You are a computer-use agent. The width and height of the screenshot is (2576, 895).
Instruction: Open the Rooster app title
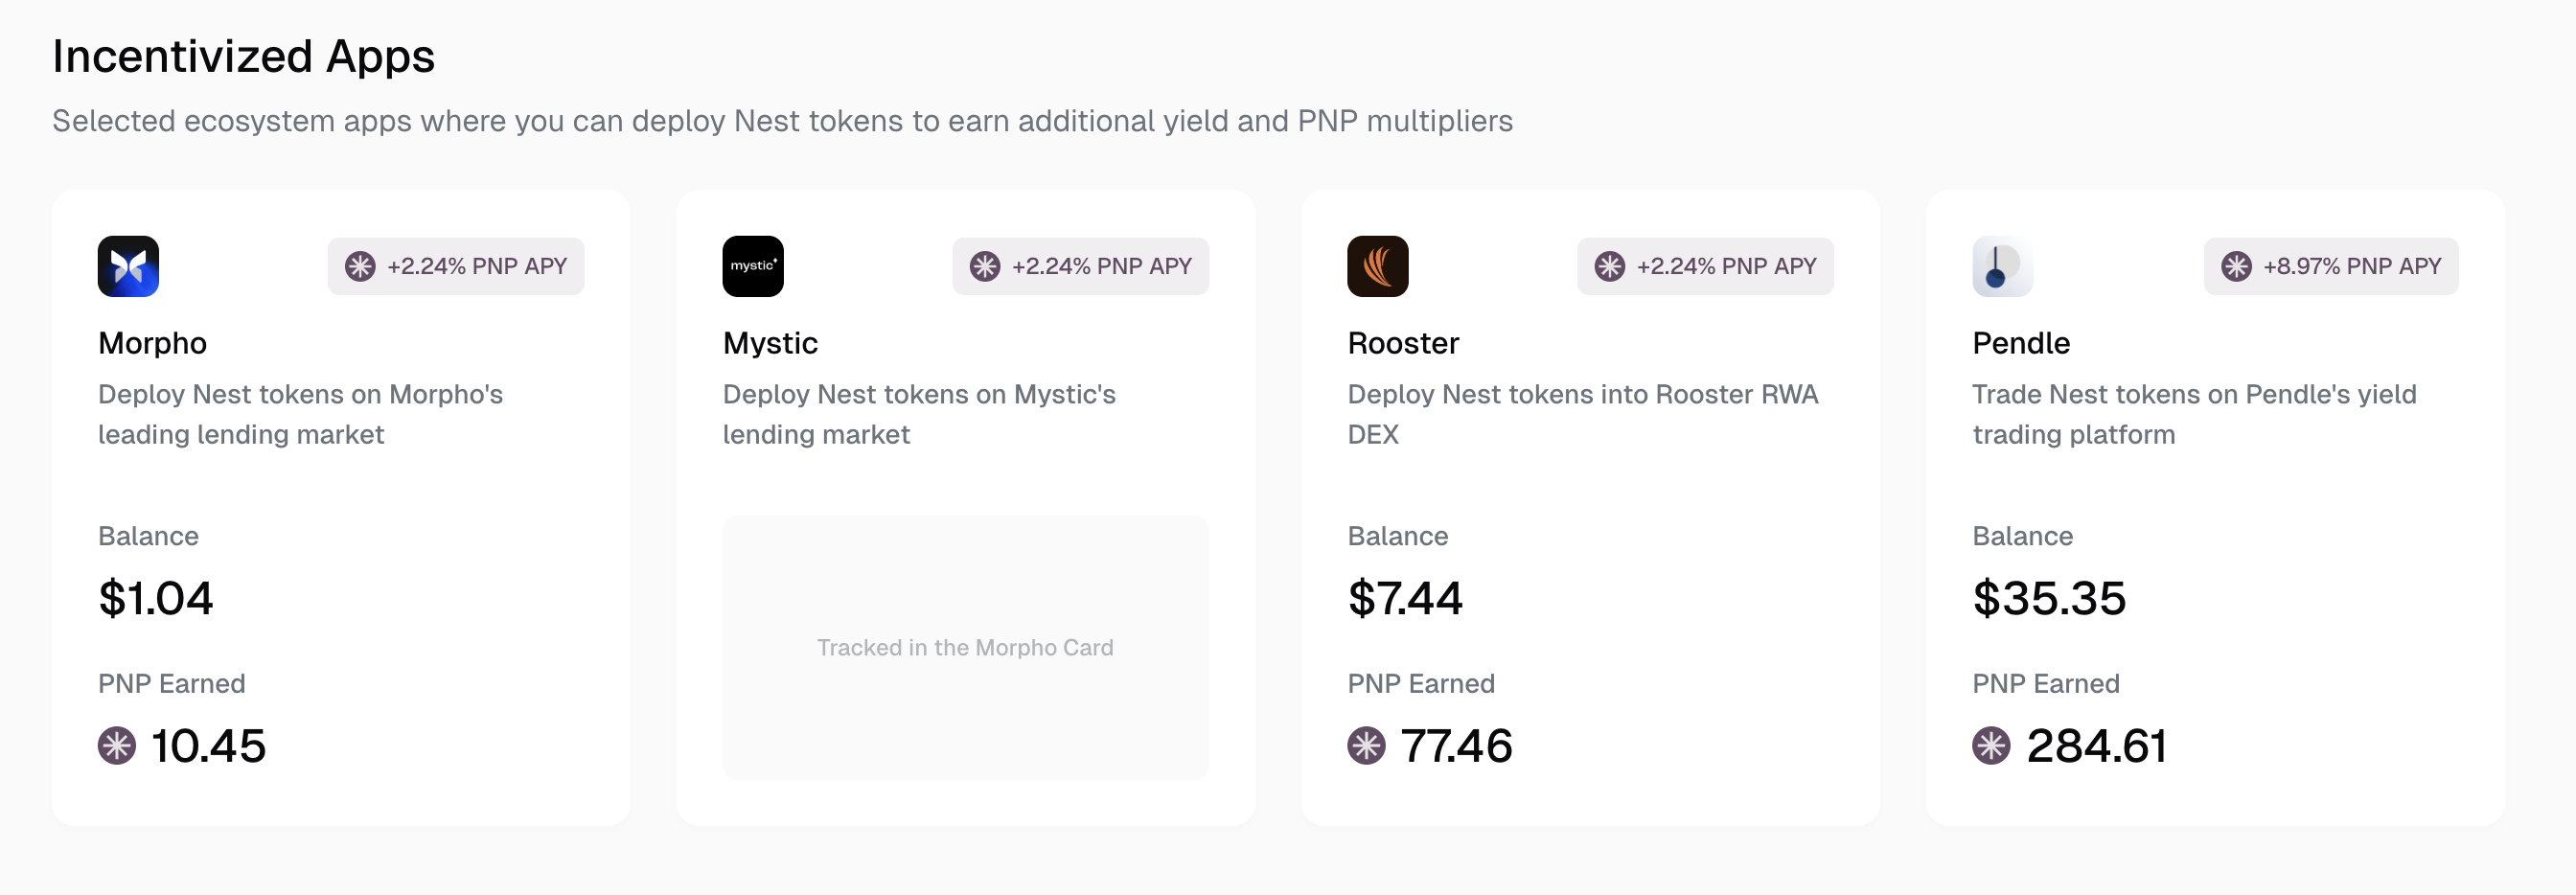click(x=1403, y=343)
